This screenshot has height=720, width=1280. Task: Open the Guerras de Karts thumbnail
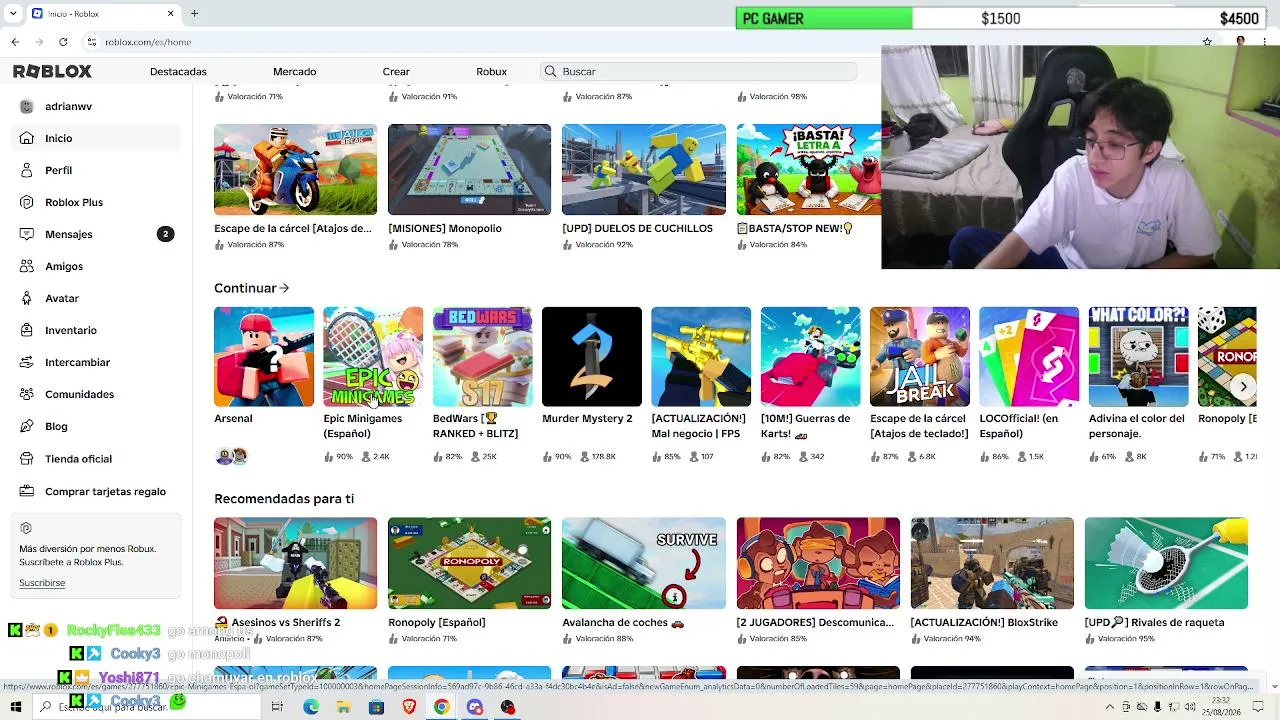coord(810,357)
